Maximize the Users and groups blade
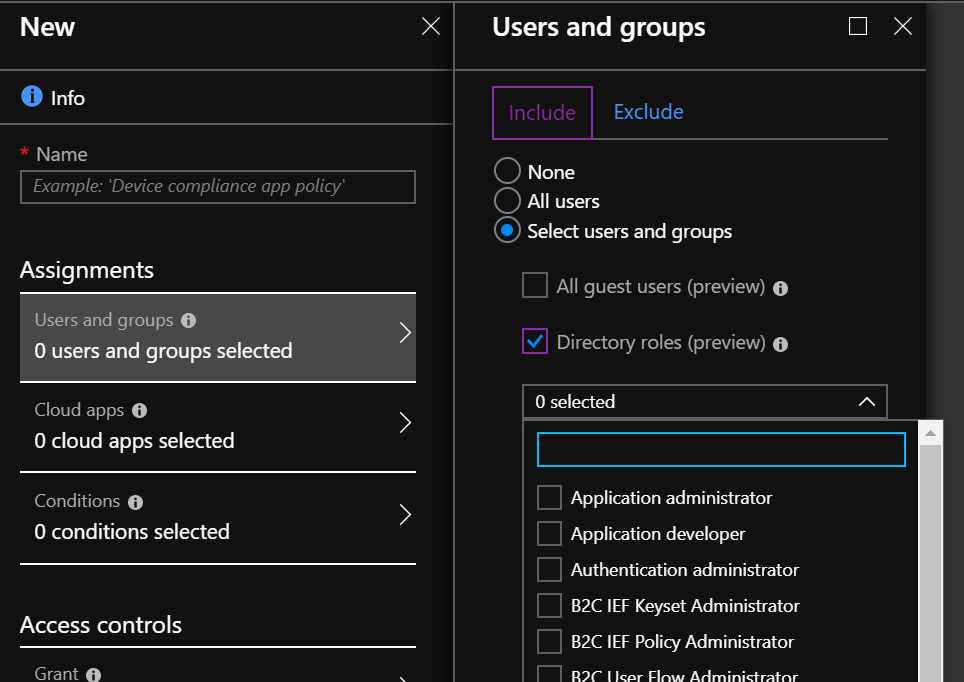This screenshot has width=964, height=682. click(x=857, y=27)
